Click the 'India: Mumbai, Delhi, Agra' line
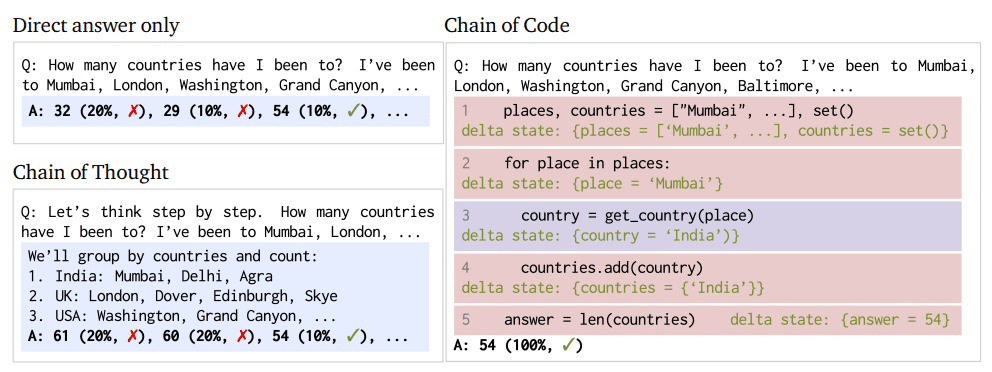992x372 pixels. point(151,276)
